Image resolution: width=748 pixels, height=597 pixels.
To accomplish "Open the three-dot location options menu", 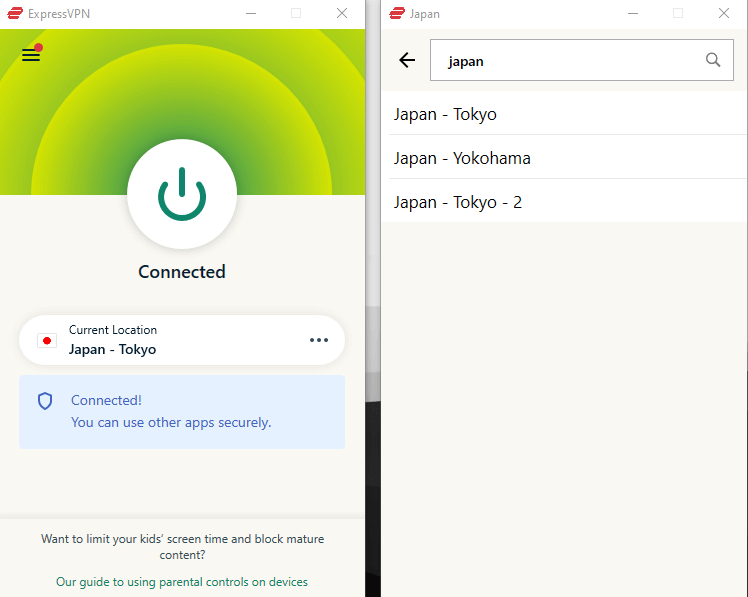I will 319,340.
